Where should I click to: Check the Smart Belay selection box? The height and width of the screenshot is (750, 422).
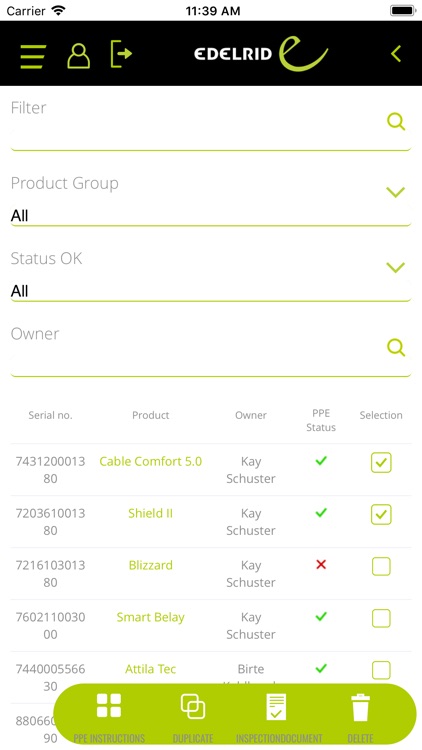tap(381, 618)
